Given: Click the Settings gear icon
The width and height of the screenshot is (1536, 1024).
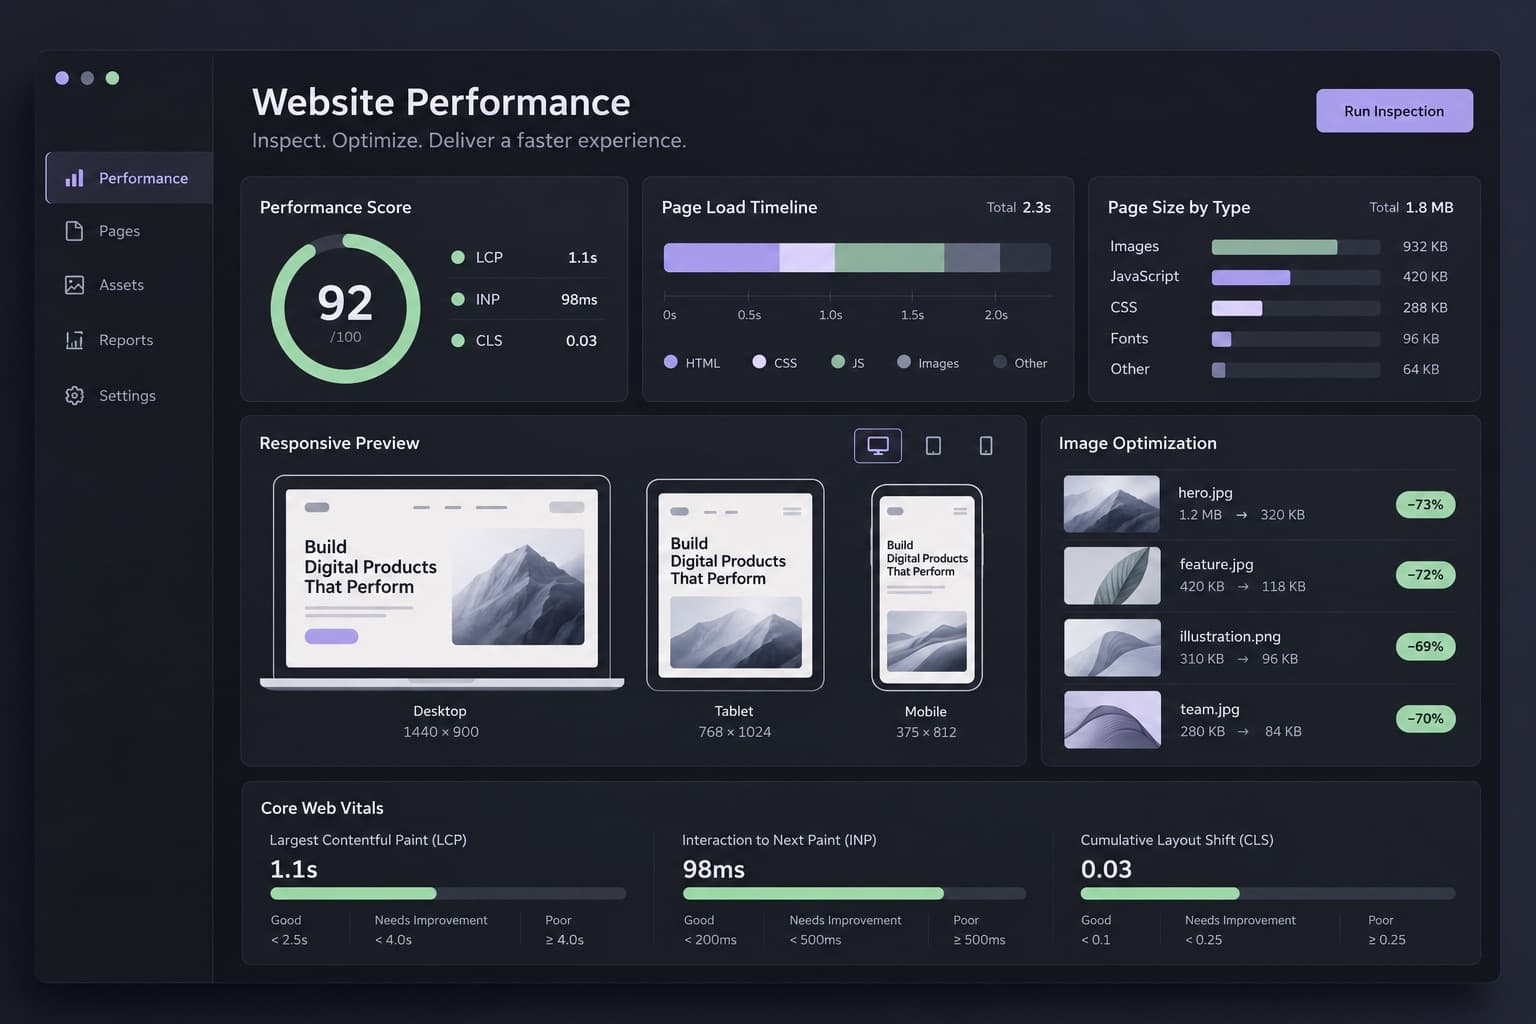Looking at the screenshot, I should 74,395.
